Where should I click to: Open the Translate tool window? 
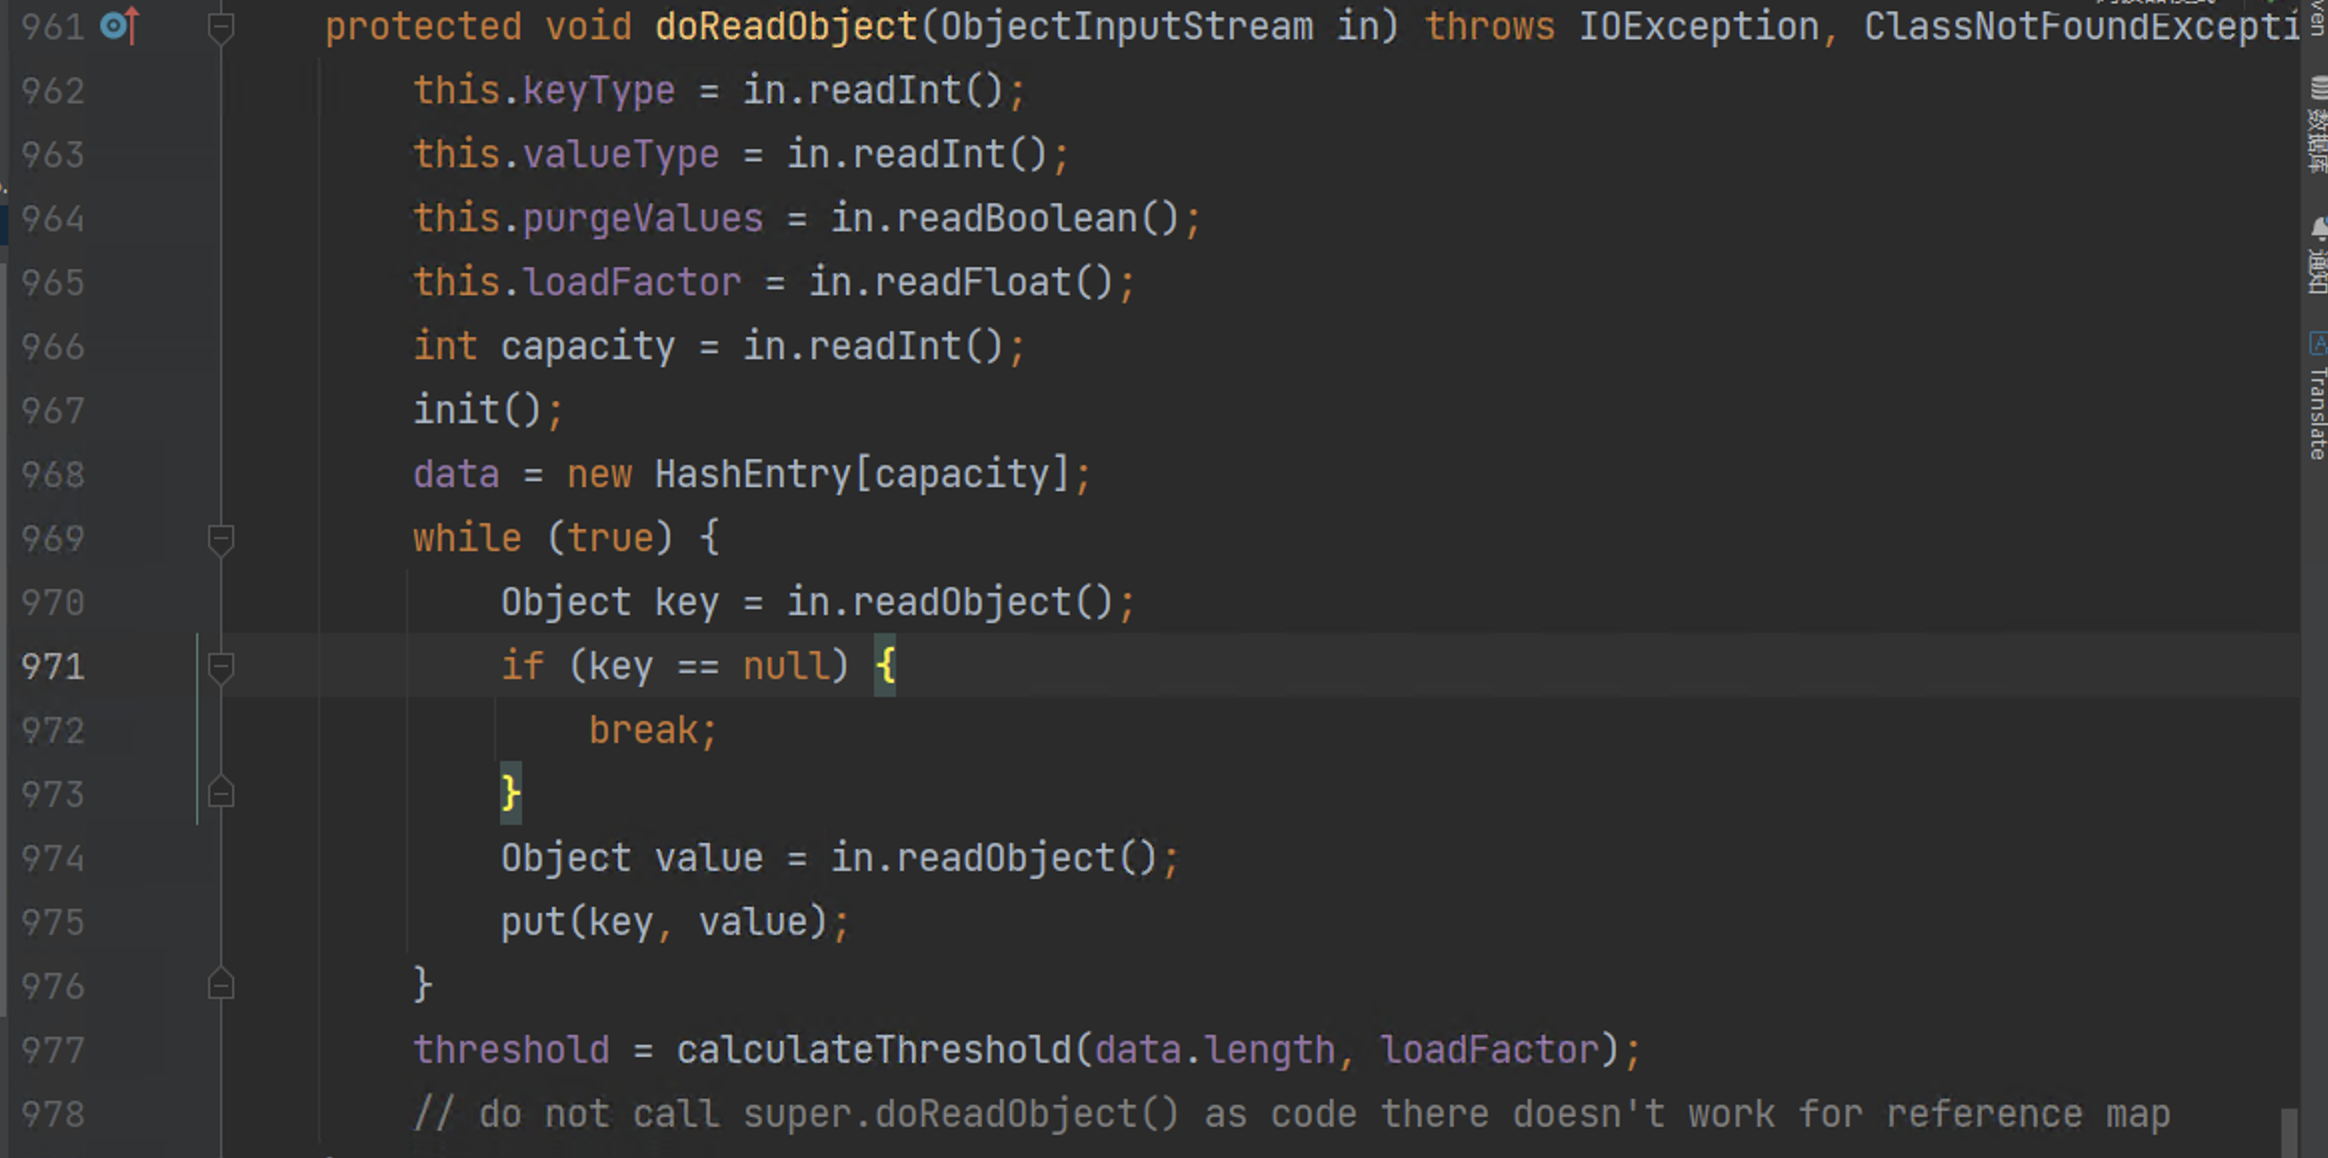pyautogui.click(x=2317, y=398)
